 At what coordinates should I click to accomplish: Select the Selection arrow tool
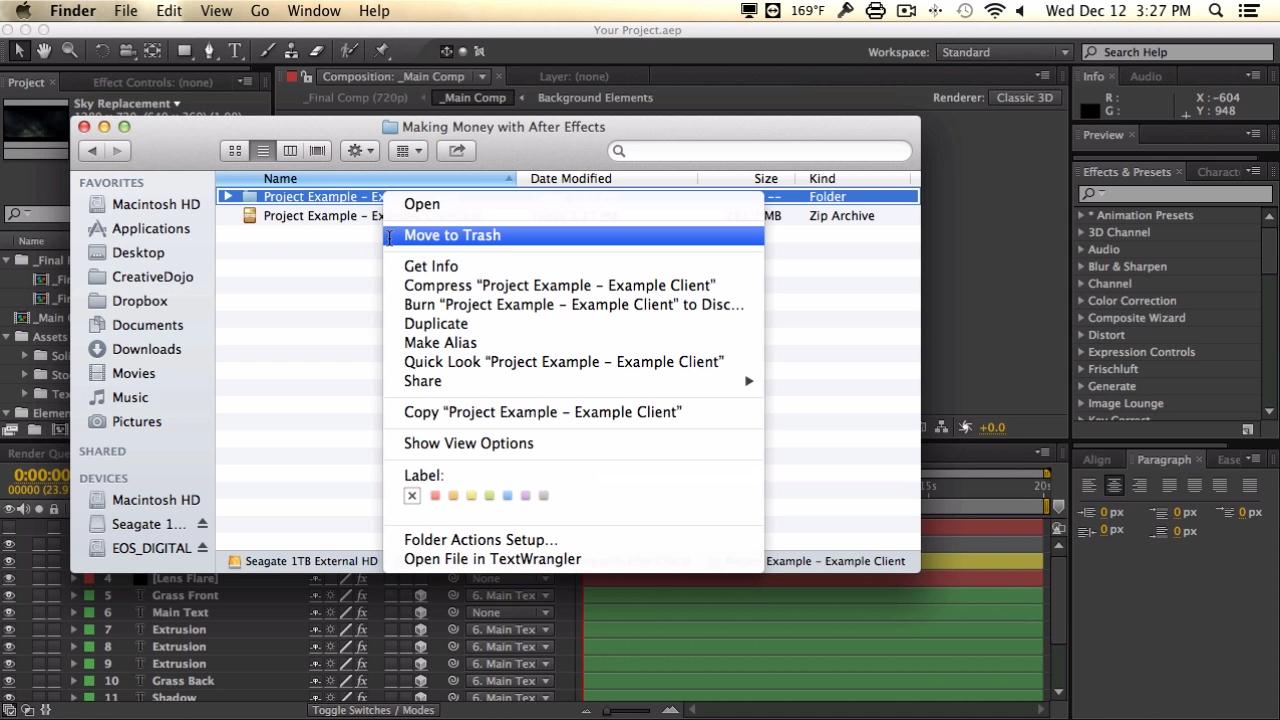tap(20, 51)
